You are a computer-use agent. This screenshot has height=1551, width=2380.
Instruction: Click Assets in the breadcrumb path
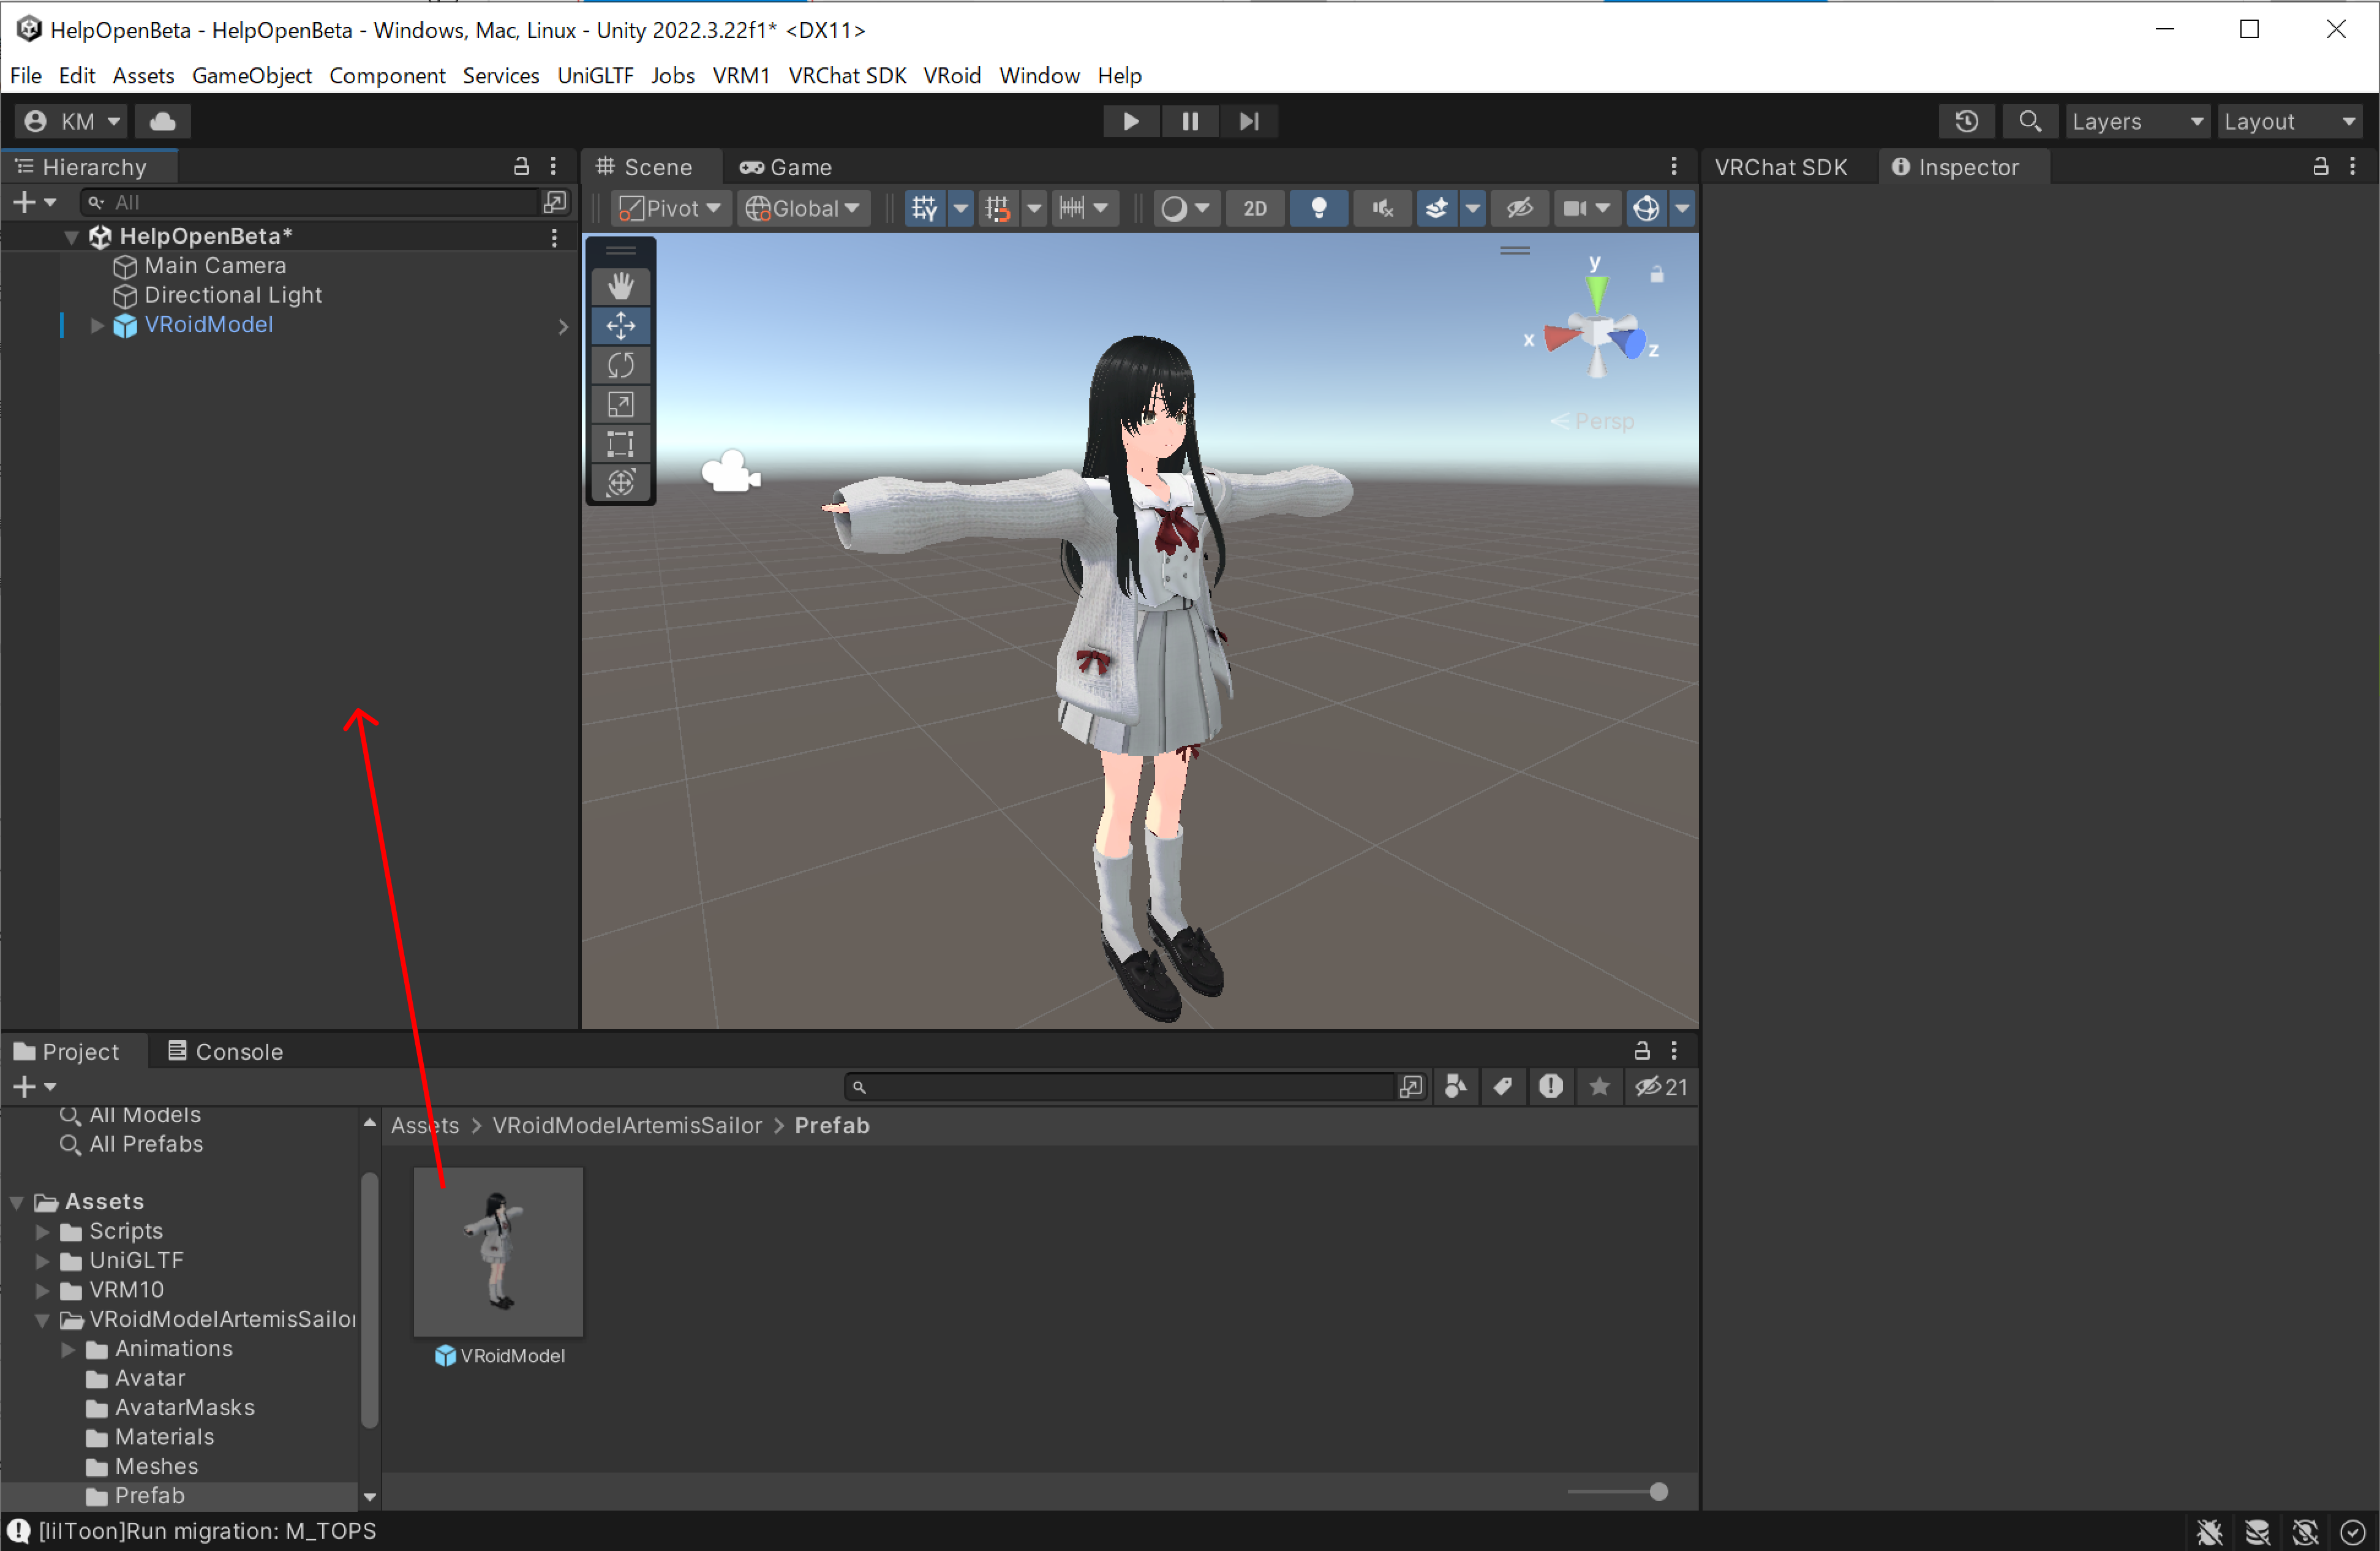tap(425, 1125)
